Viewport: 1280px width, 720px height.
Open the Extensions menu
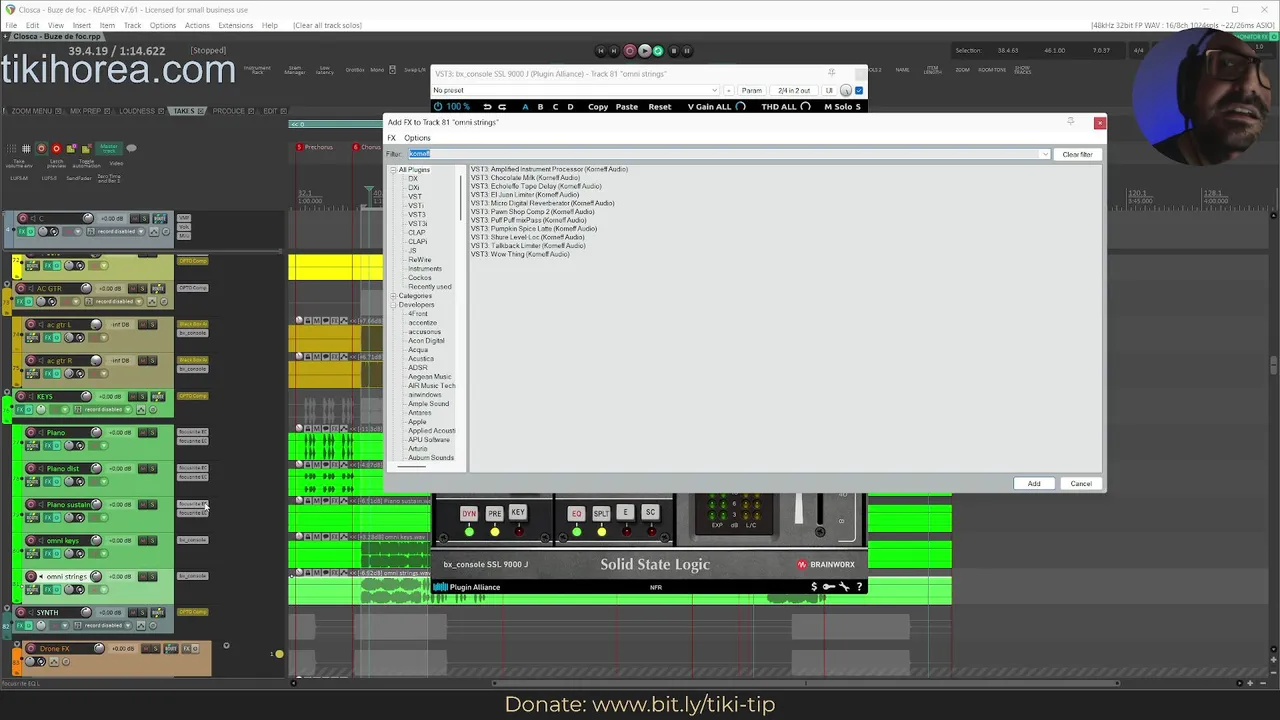236,25
